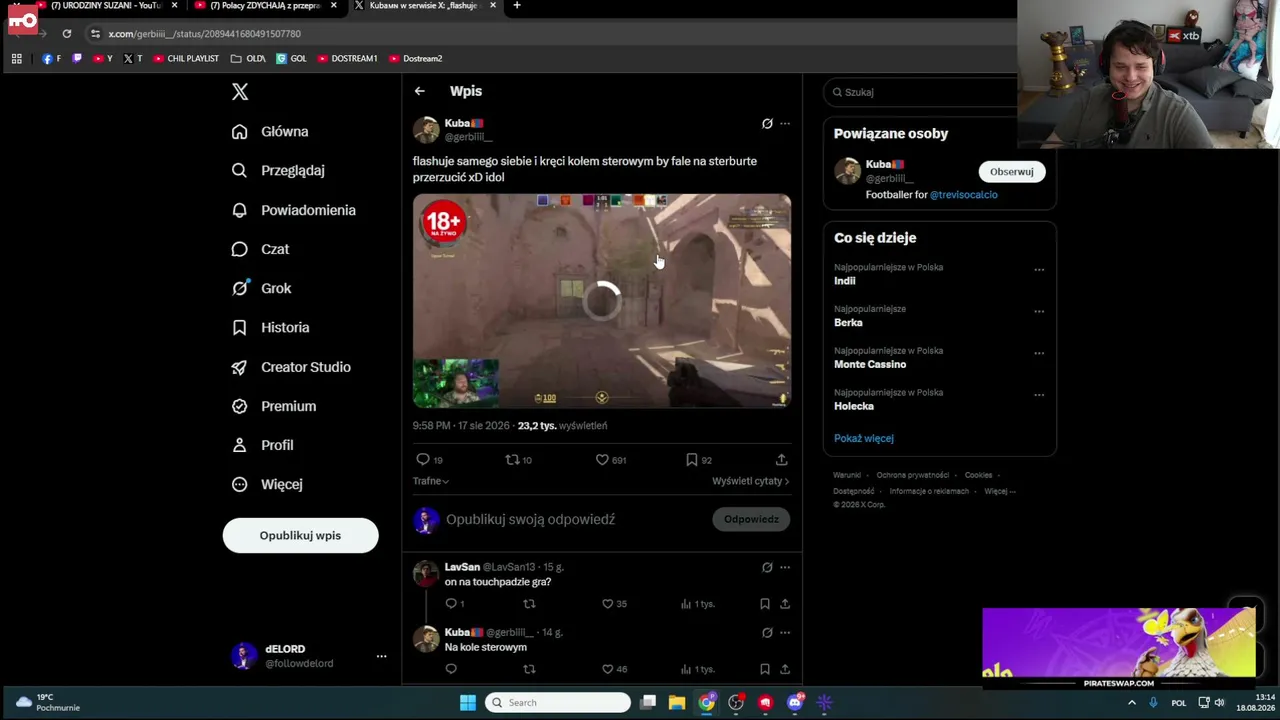Click the Opublikuj wpis button
This screenshot has height=720, width=1280.
point(300,535)
